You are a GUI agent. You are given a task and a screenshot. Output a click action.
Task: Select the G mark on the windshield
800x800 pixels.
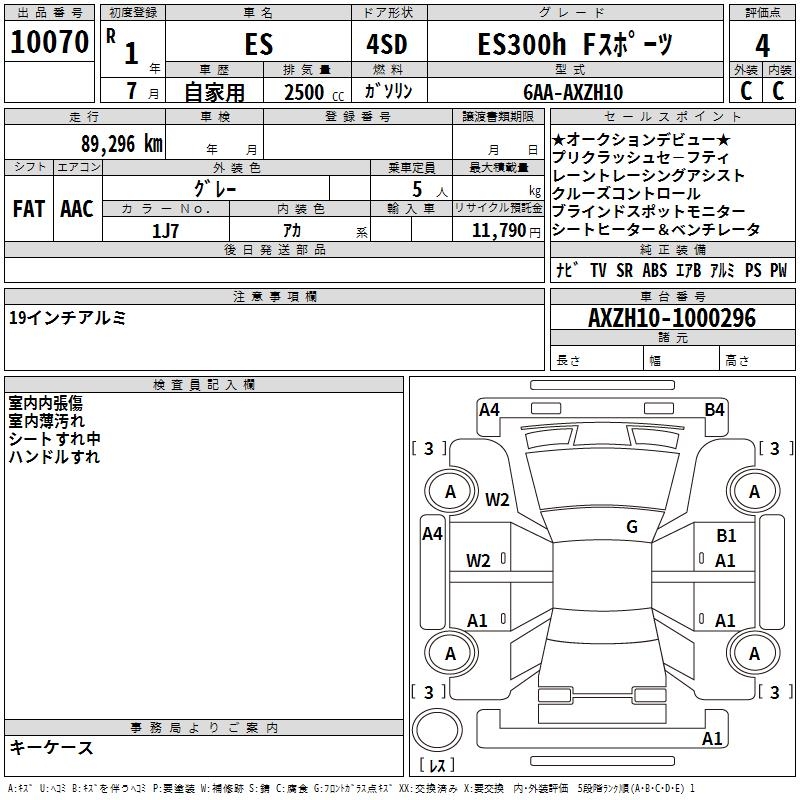(x=632, y=527)
